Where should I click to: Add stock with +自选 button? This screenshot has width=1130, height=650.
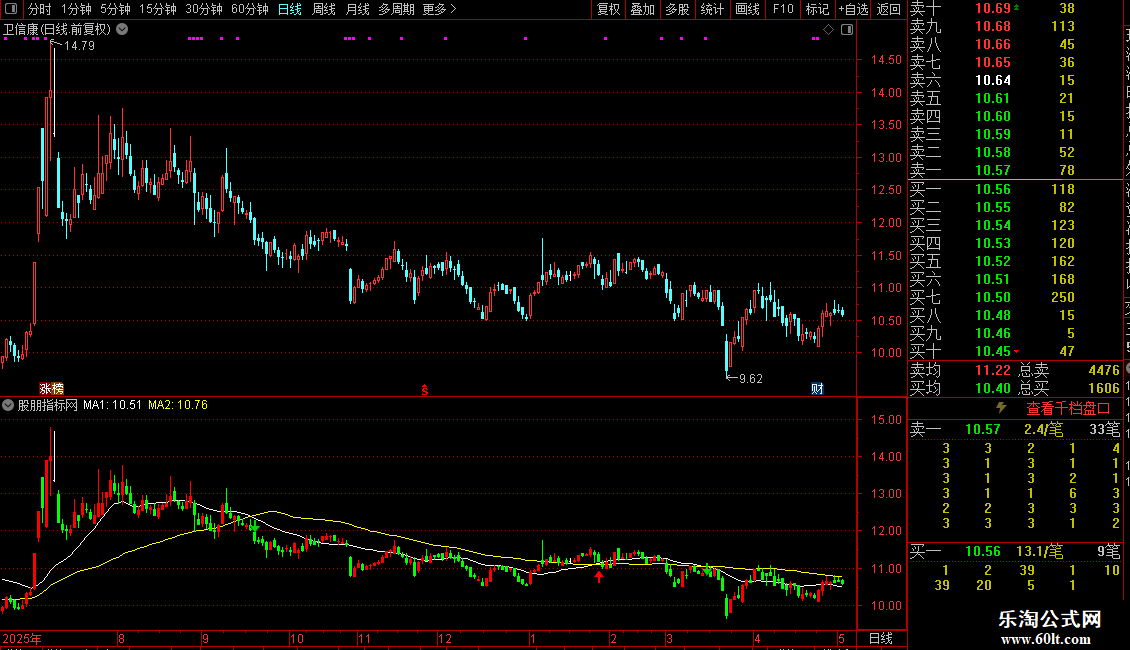853,9
